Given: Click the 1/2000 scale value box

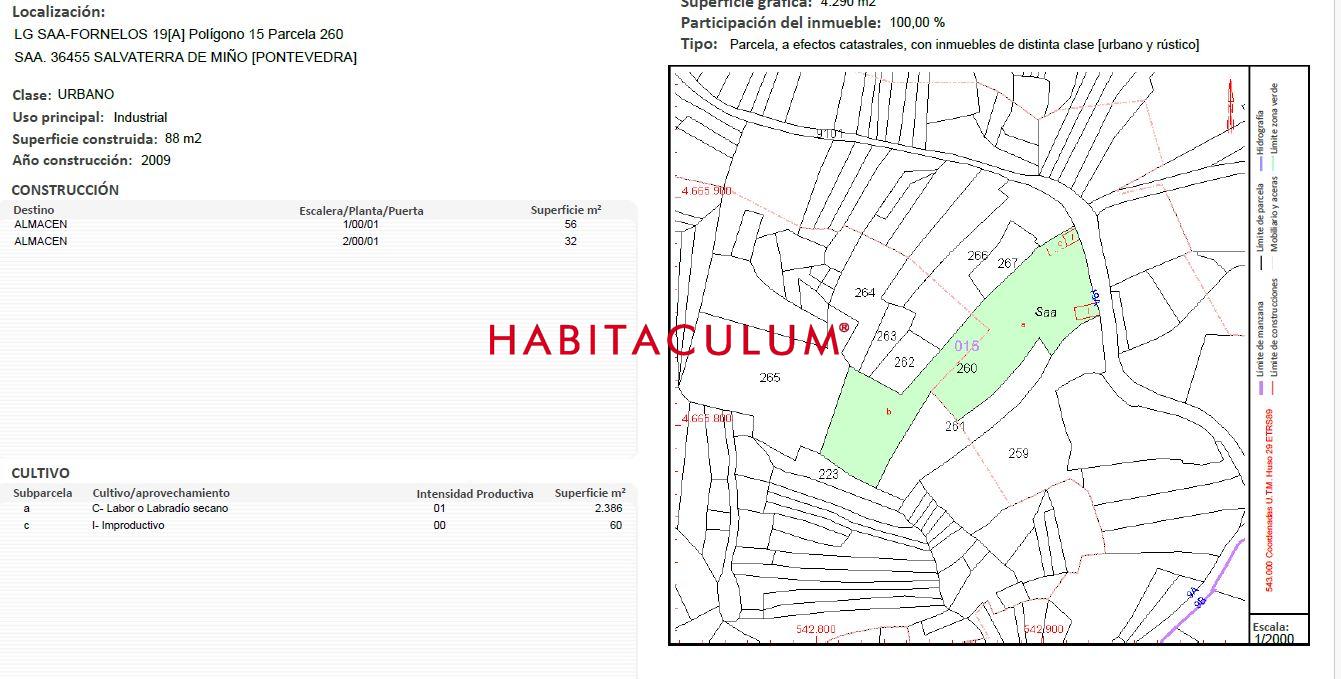Looking at the screenshot, I should click(x=1273, y=639).
